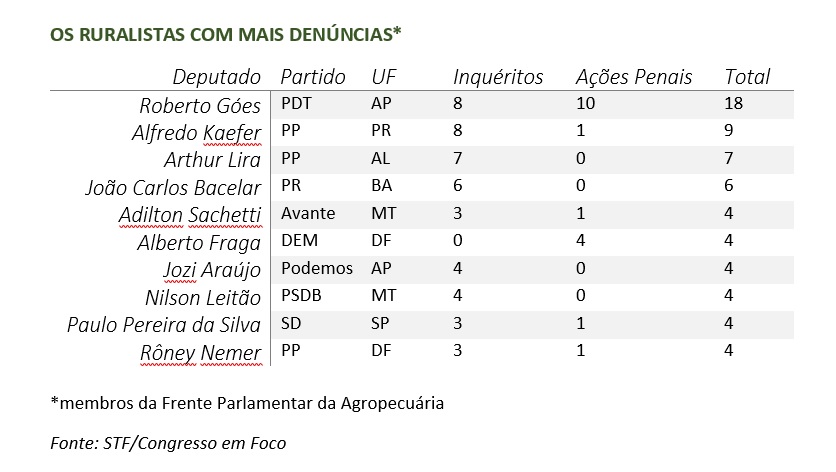Viewport: 836px width, 472px height.
Task: Click the 'Total' column header
Action: (x=747, y=77)
